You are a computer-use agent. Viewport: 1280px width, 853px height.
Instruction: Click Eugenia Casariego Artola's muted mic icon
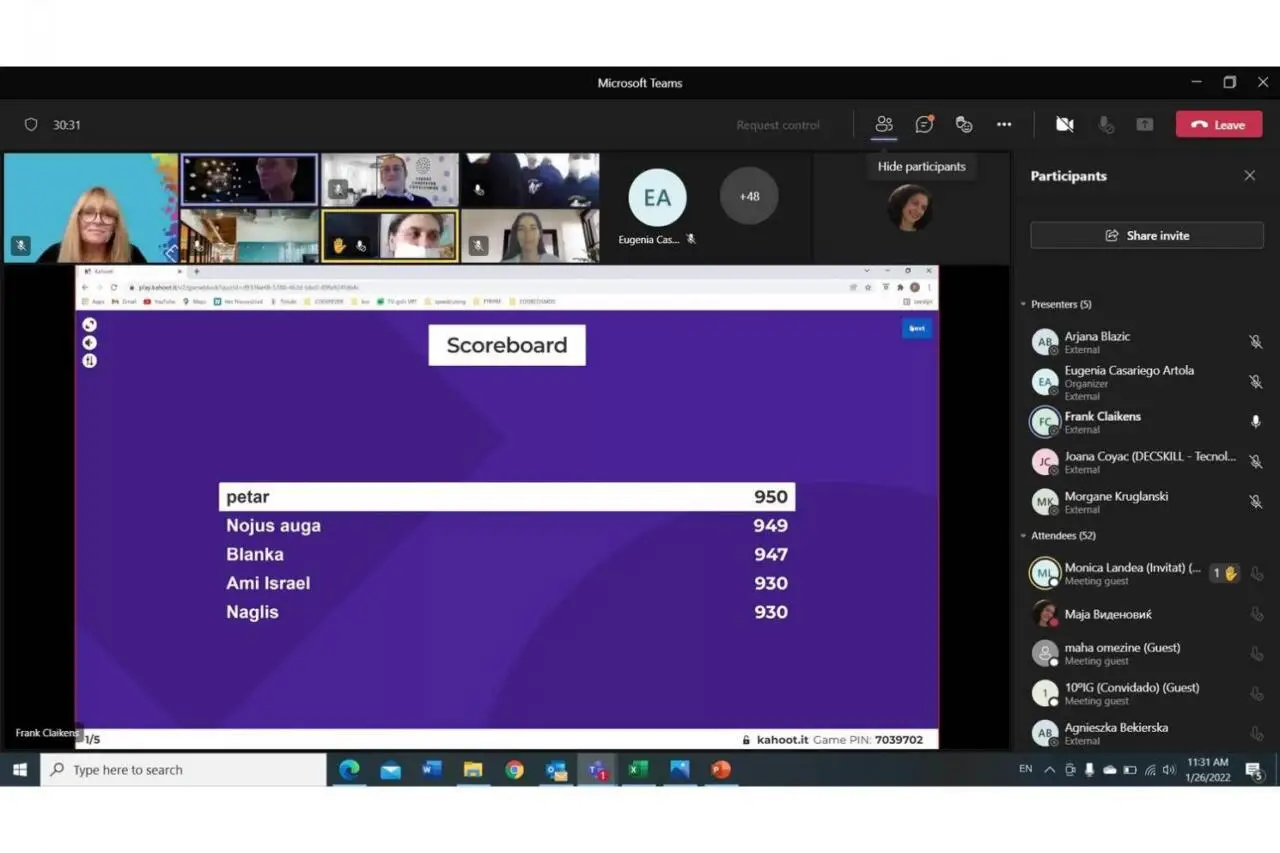pos(1255,382)
